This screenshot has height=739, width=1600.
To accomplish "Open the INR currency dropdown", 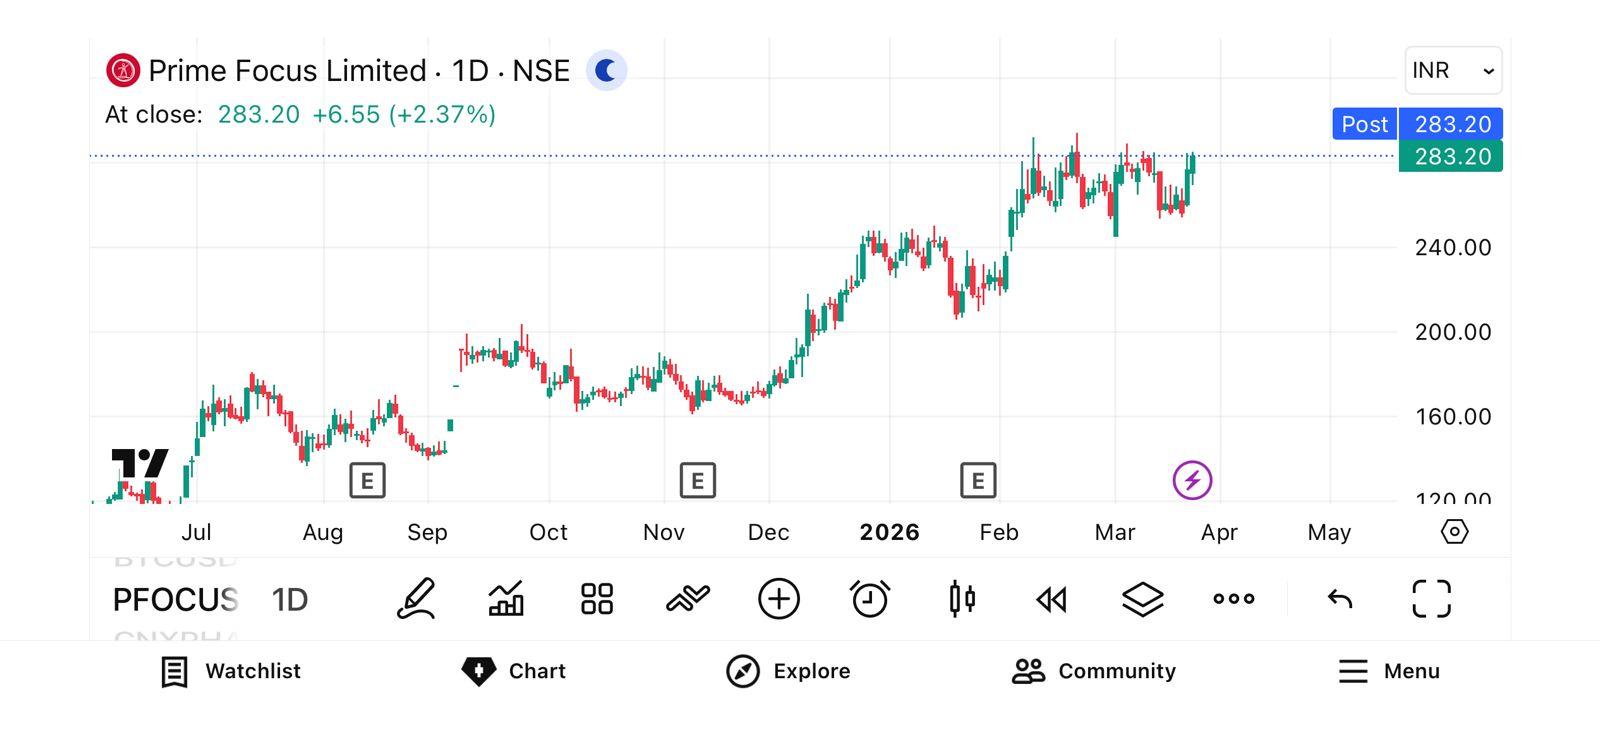I will tap(1453, 71).
